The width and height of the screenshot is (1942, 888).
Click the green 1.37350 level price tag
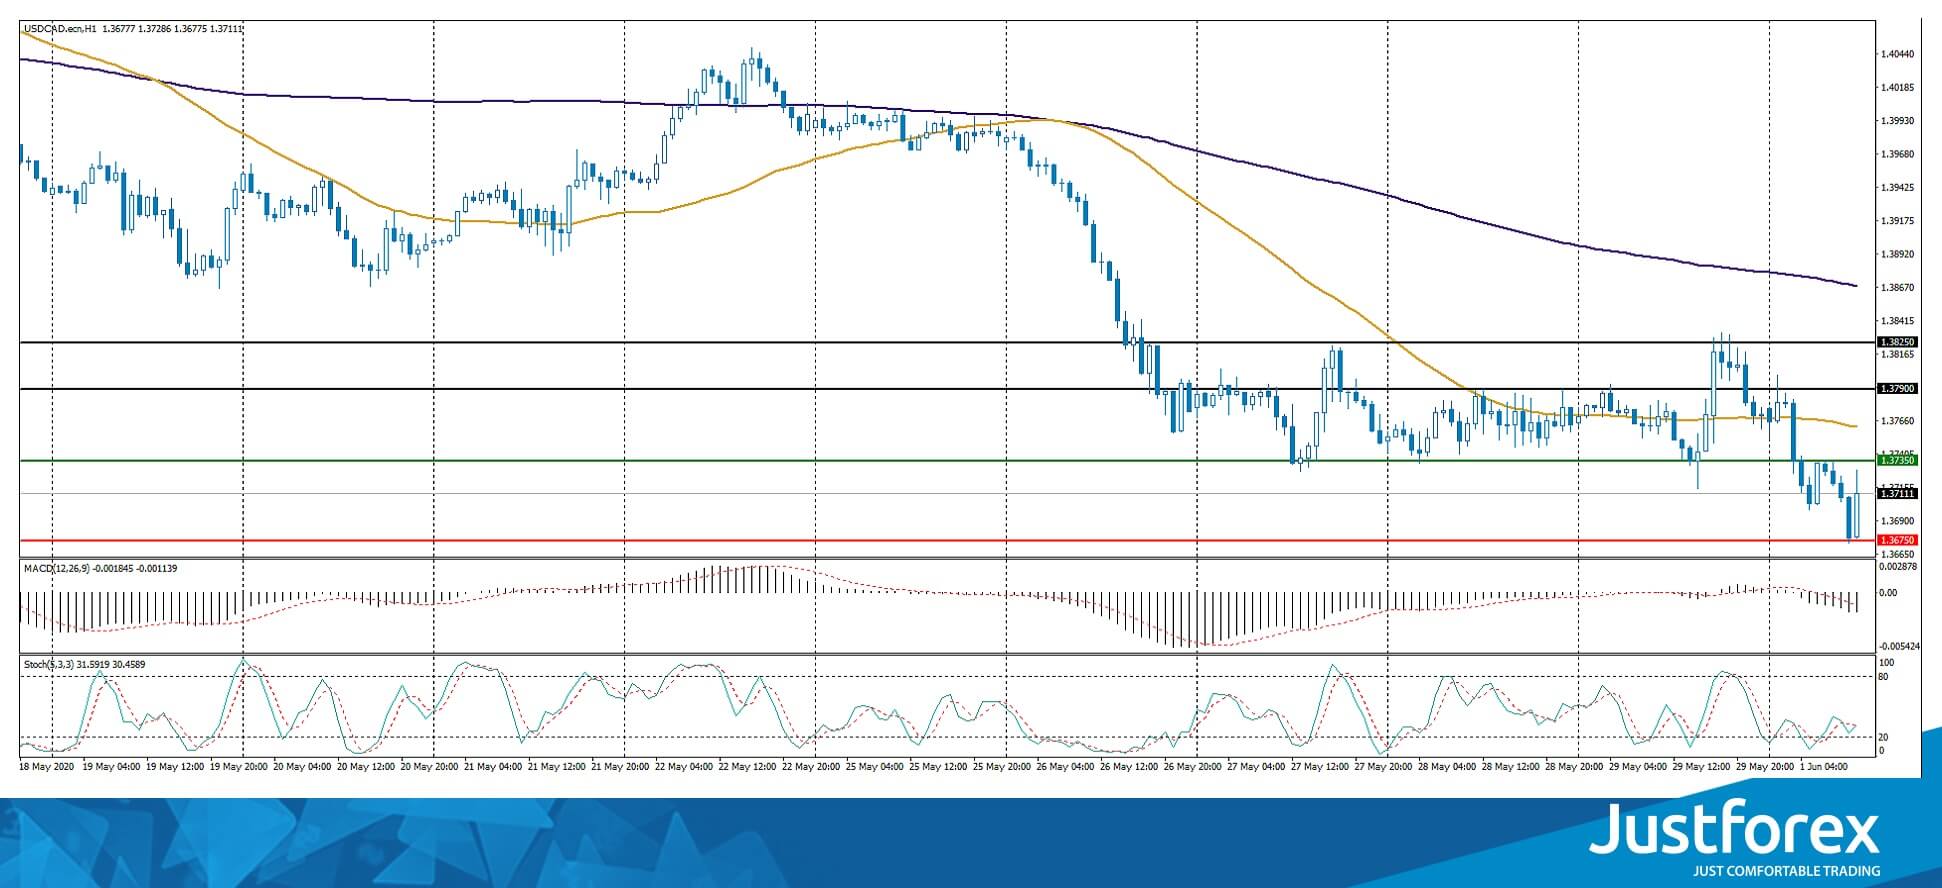pos(1898,461)
